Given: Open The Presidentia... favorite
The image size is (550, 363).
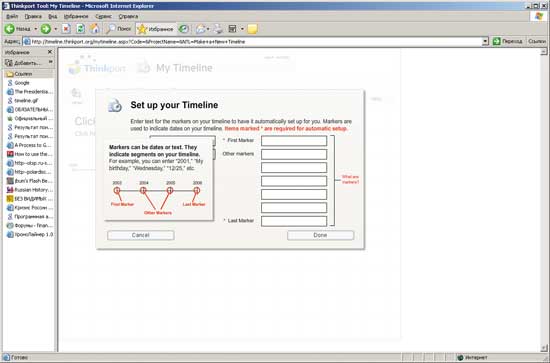Looking at the screenshot, I should pyautogui.click(x=30, y=92).
